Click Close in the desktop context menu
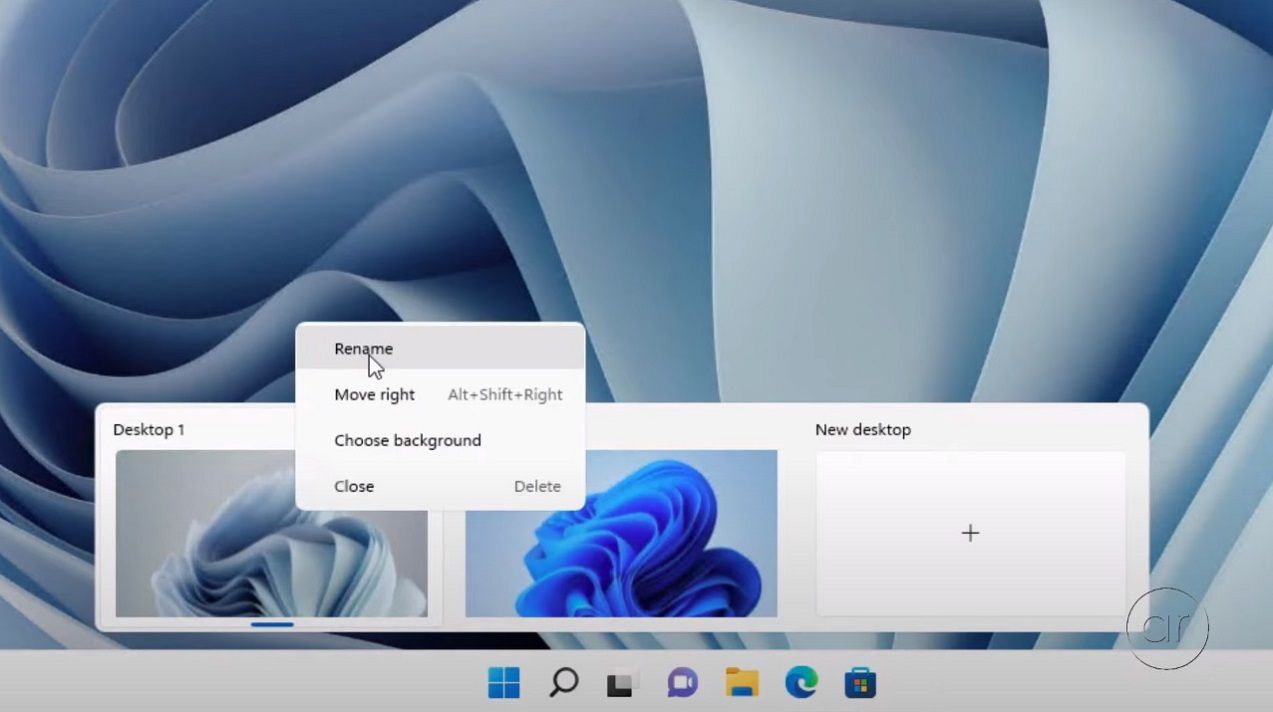 click(x=440, y=486)
